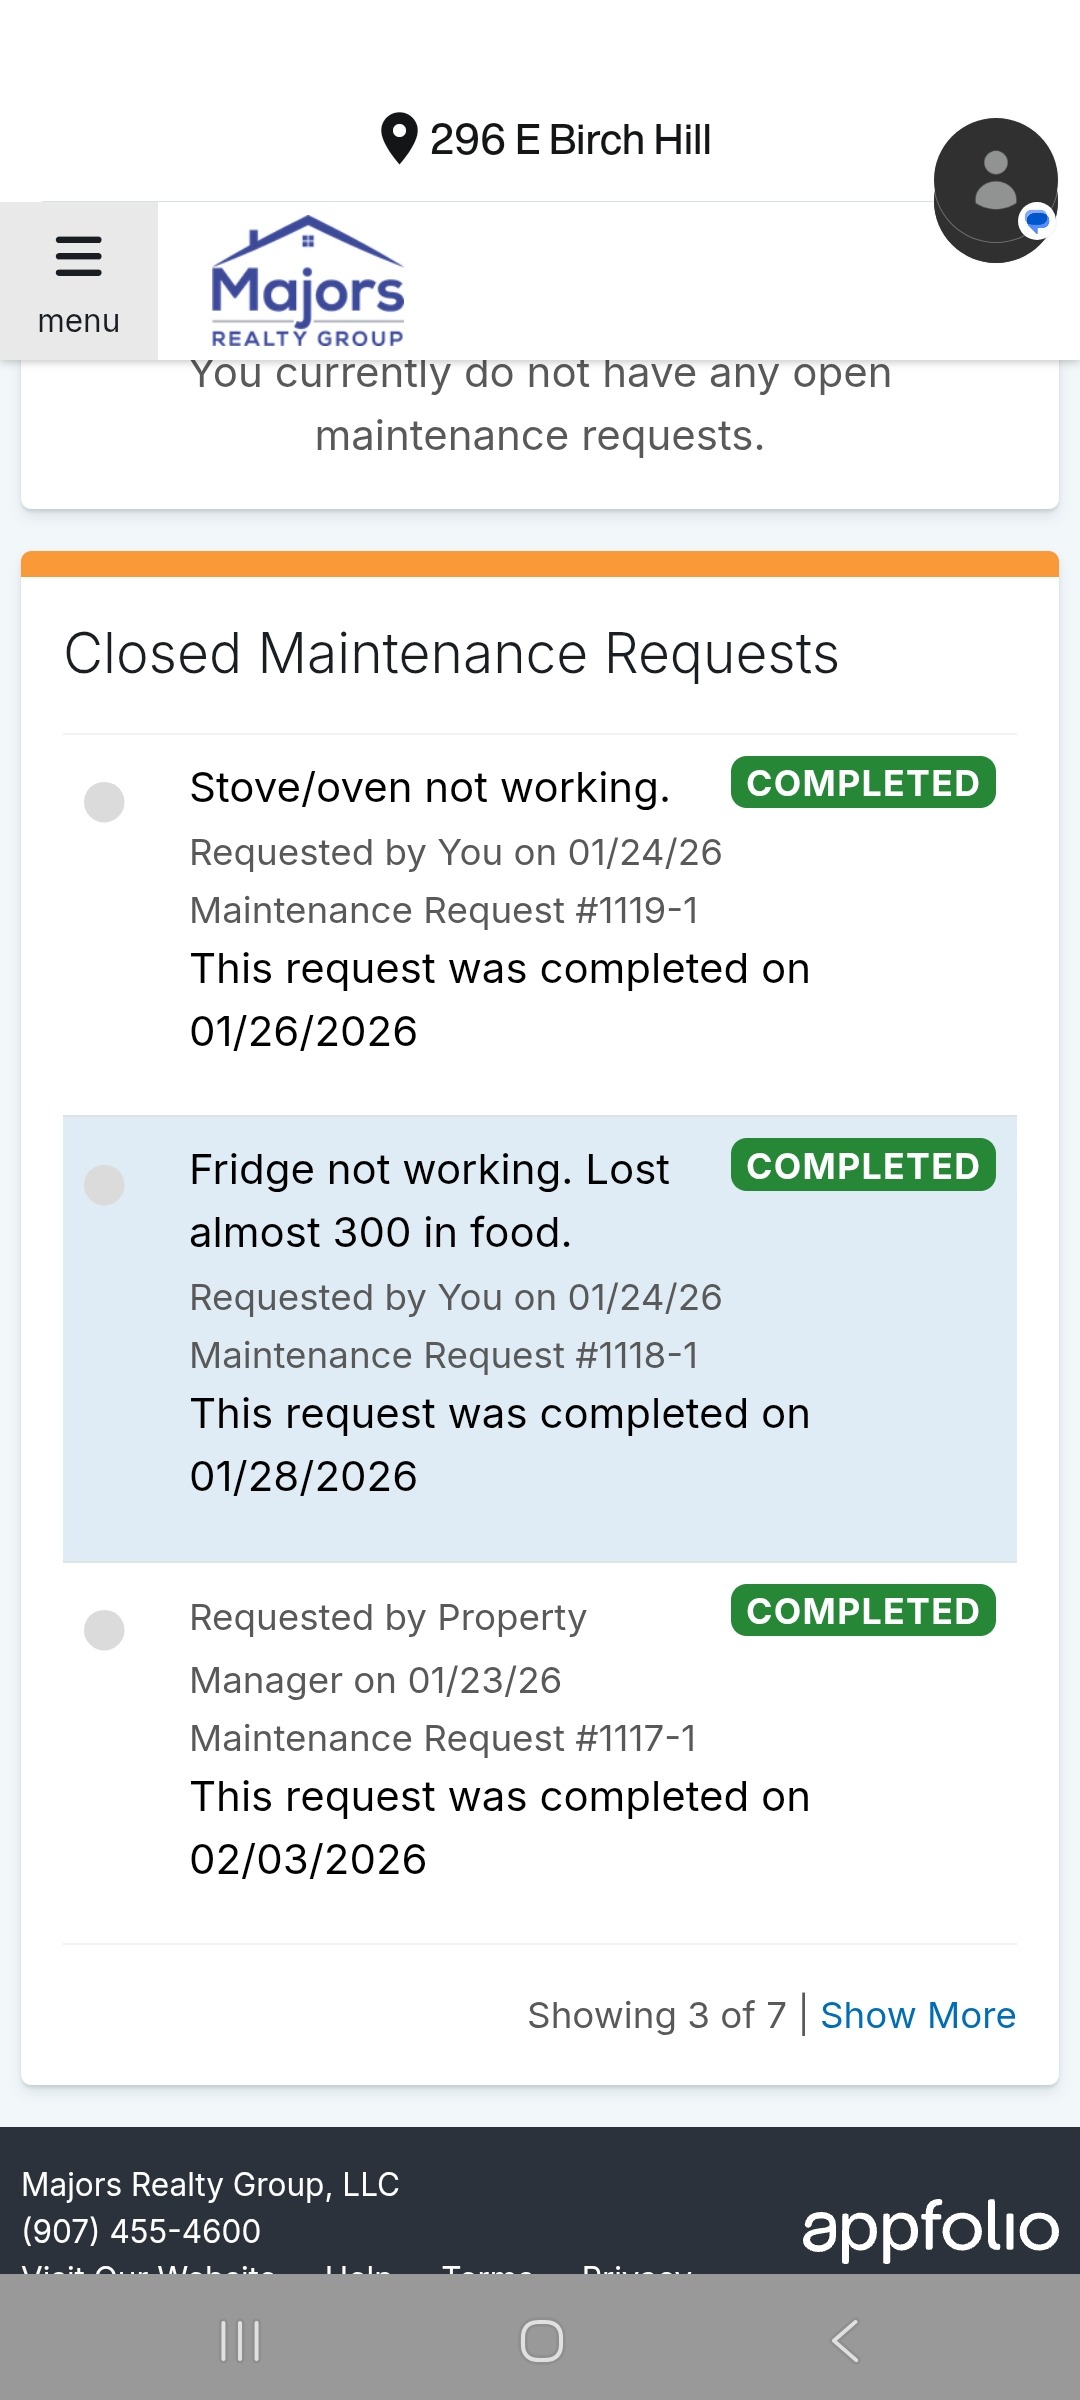
Task: Open Android recent apps button
Action: (240, 2341)
